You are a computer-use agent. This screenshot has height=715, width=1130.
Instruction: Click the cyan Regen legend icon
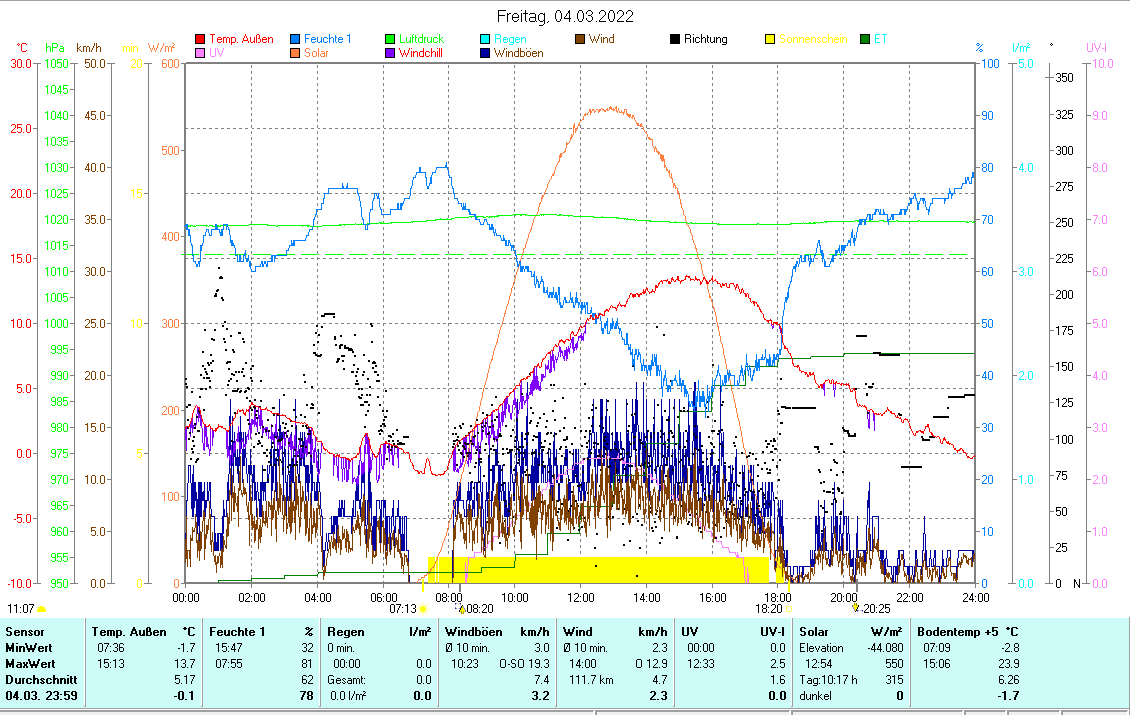pos(486,40)
